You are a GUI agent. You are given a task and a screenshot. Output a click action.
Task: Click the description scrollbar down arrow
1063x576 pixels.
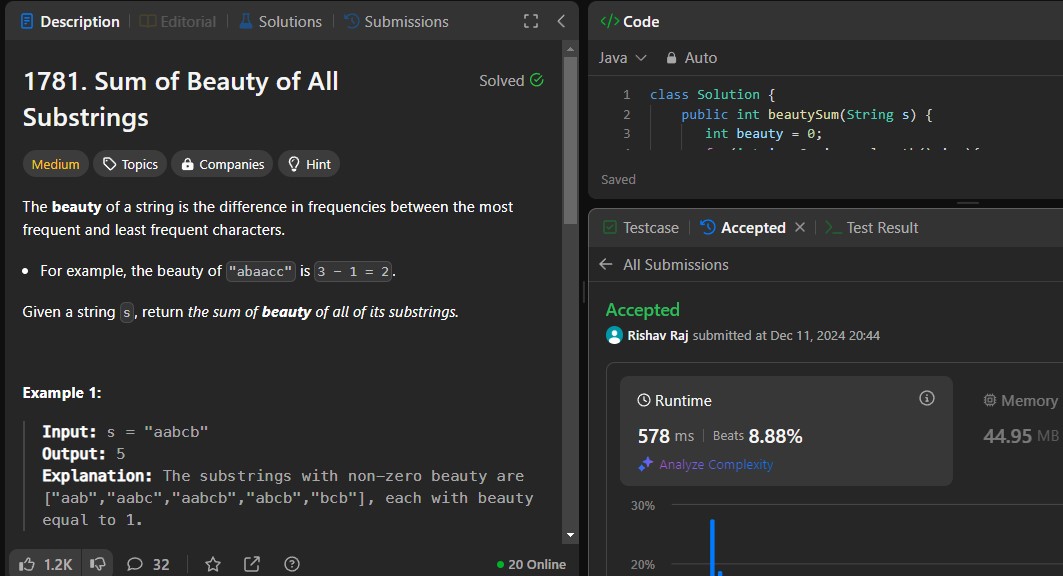point(570,535)
